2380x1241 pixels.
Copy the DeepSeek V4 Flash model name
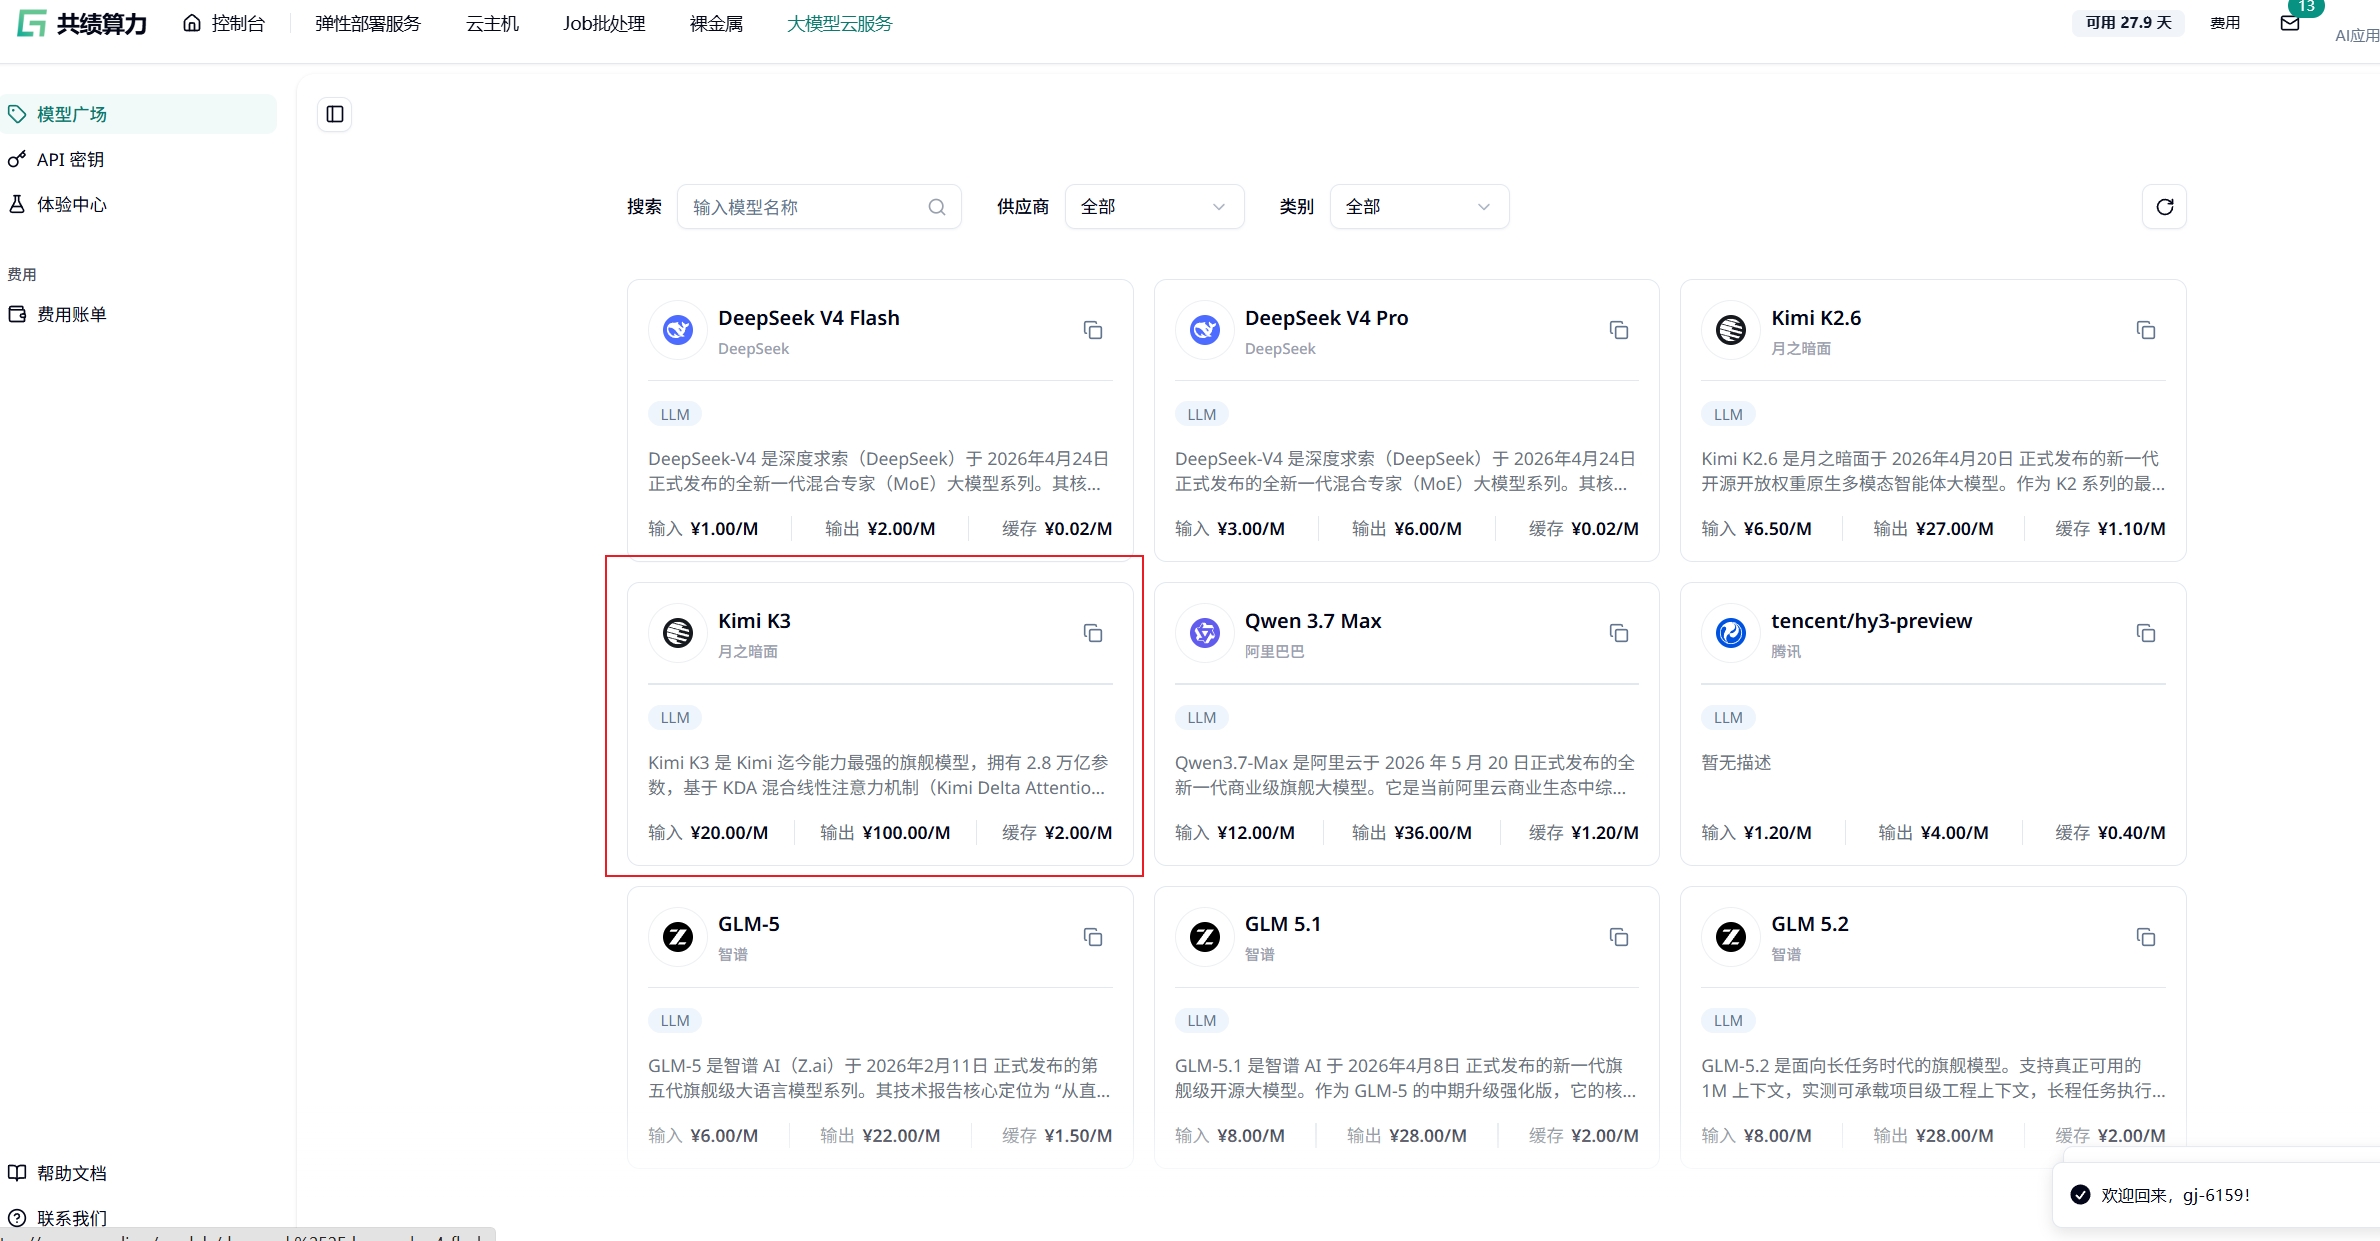1093,330
